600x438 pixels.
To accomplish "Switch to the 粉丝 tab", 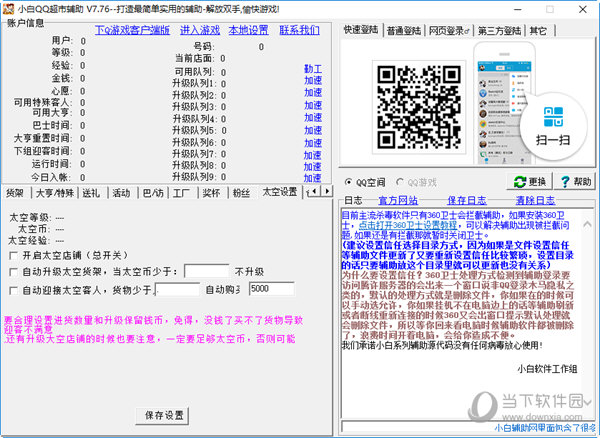I will 241,193.
